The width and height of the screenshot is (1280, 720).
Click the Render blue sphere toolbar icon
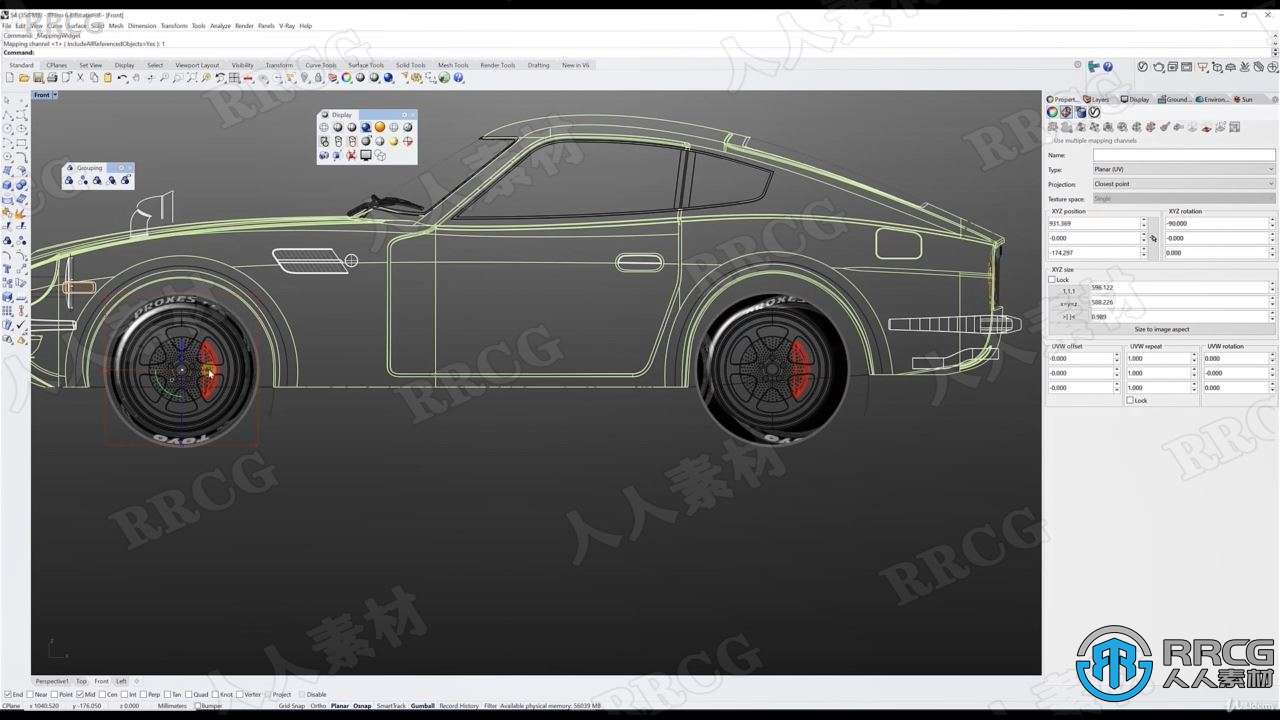point(388,77)
